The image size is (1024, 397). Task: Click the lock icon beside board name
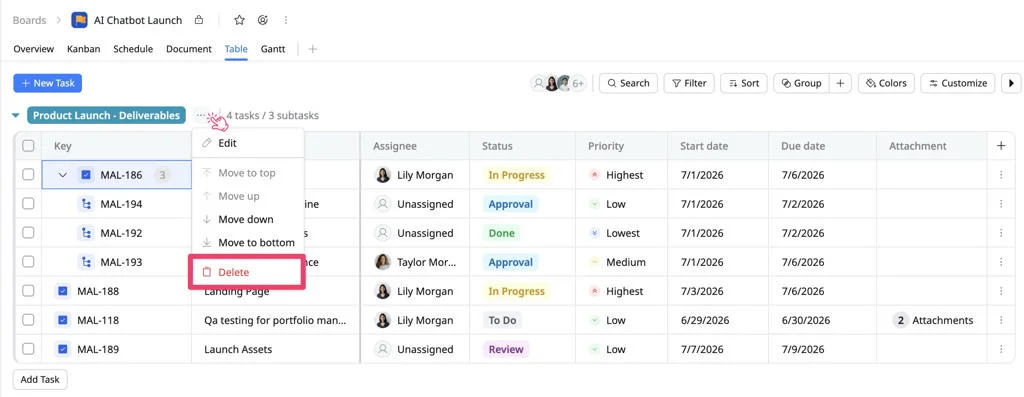[199, 20]
